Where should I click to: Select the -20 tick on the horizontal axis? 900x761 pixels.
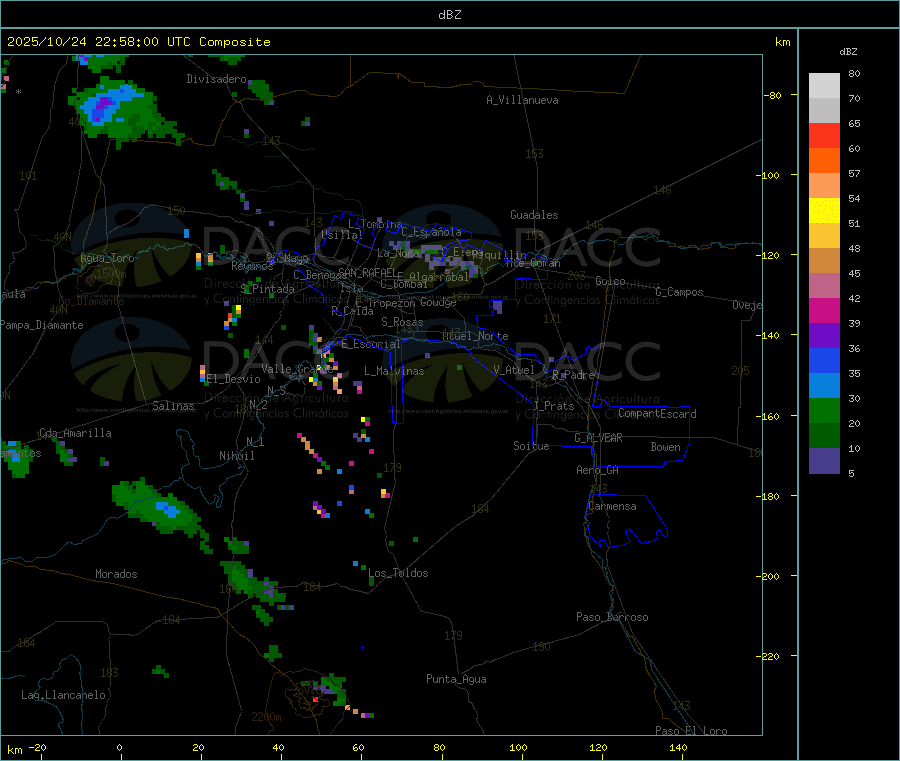(x=37, y=748)
